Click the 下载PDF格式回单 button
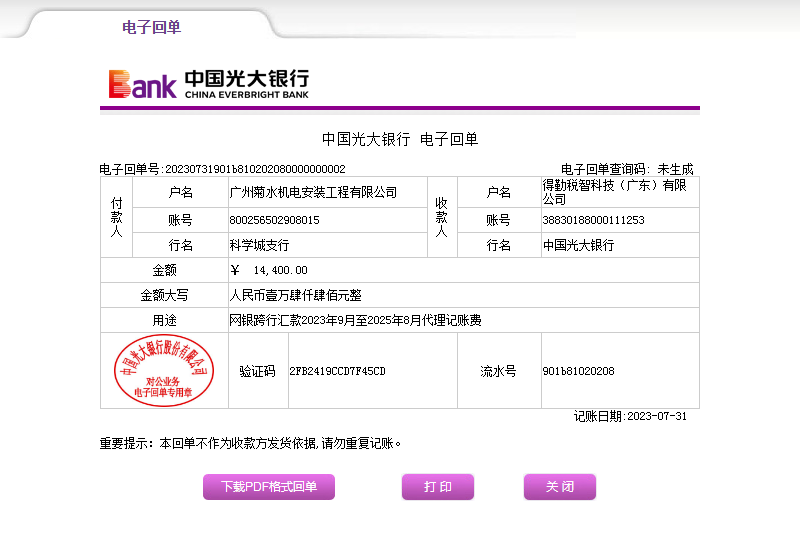800x534 pixels. click(x=269, y=487)
